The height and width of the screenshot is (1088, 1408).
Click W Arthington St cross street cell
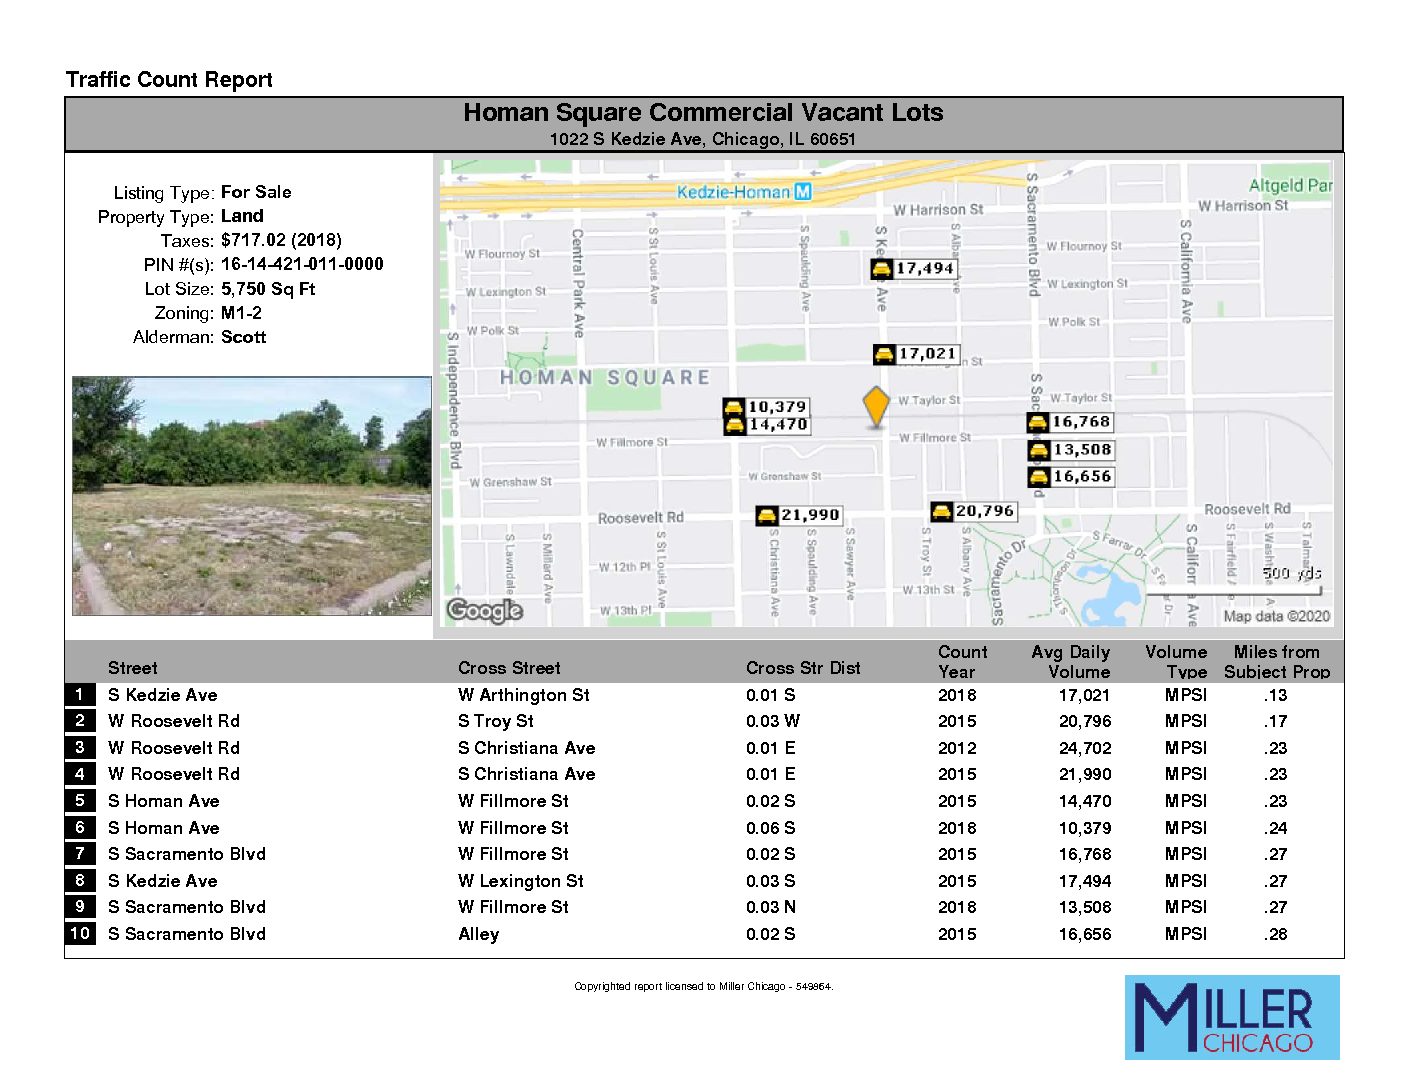click(524, 695)
